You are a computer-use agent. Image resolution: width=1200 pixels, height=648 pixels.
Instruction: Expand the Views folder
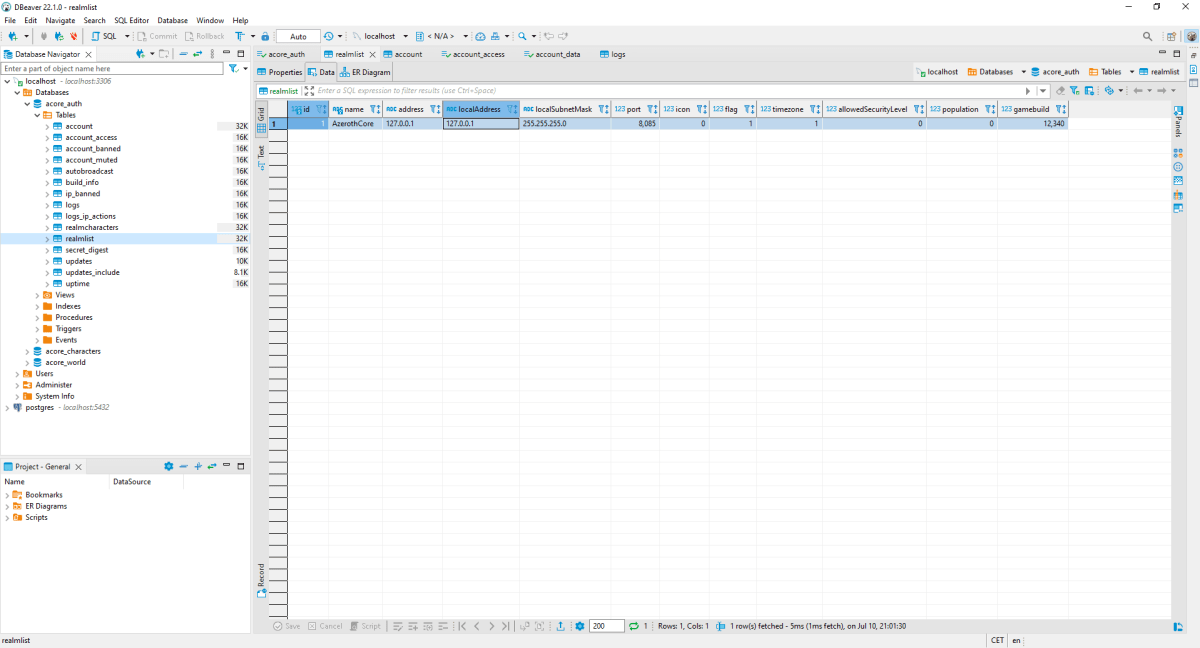[x=38, y=295]
